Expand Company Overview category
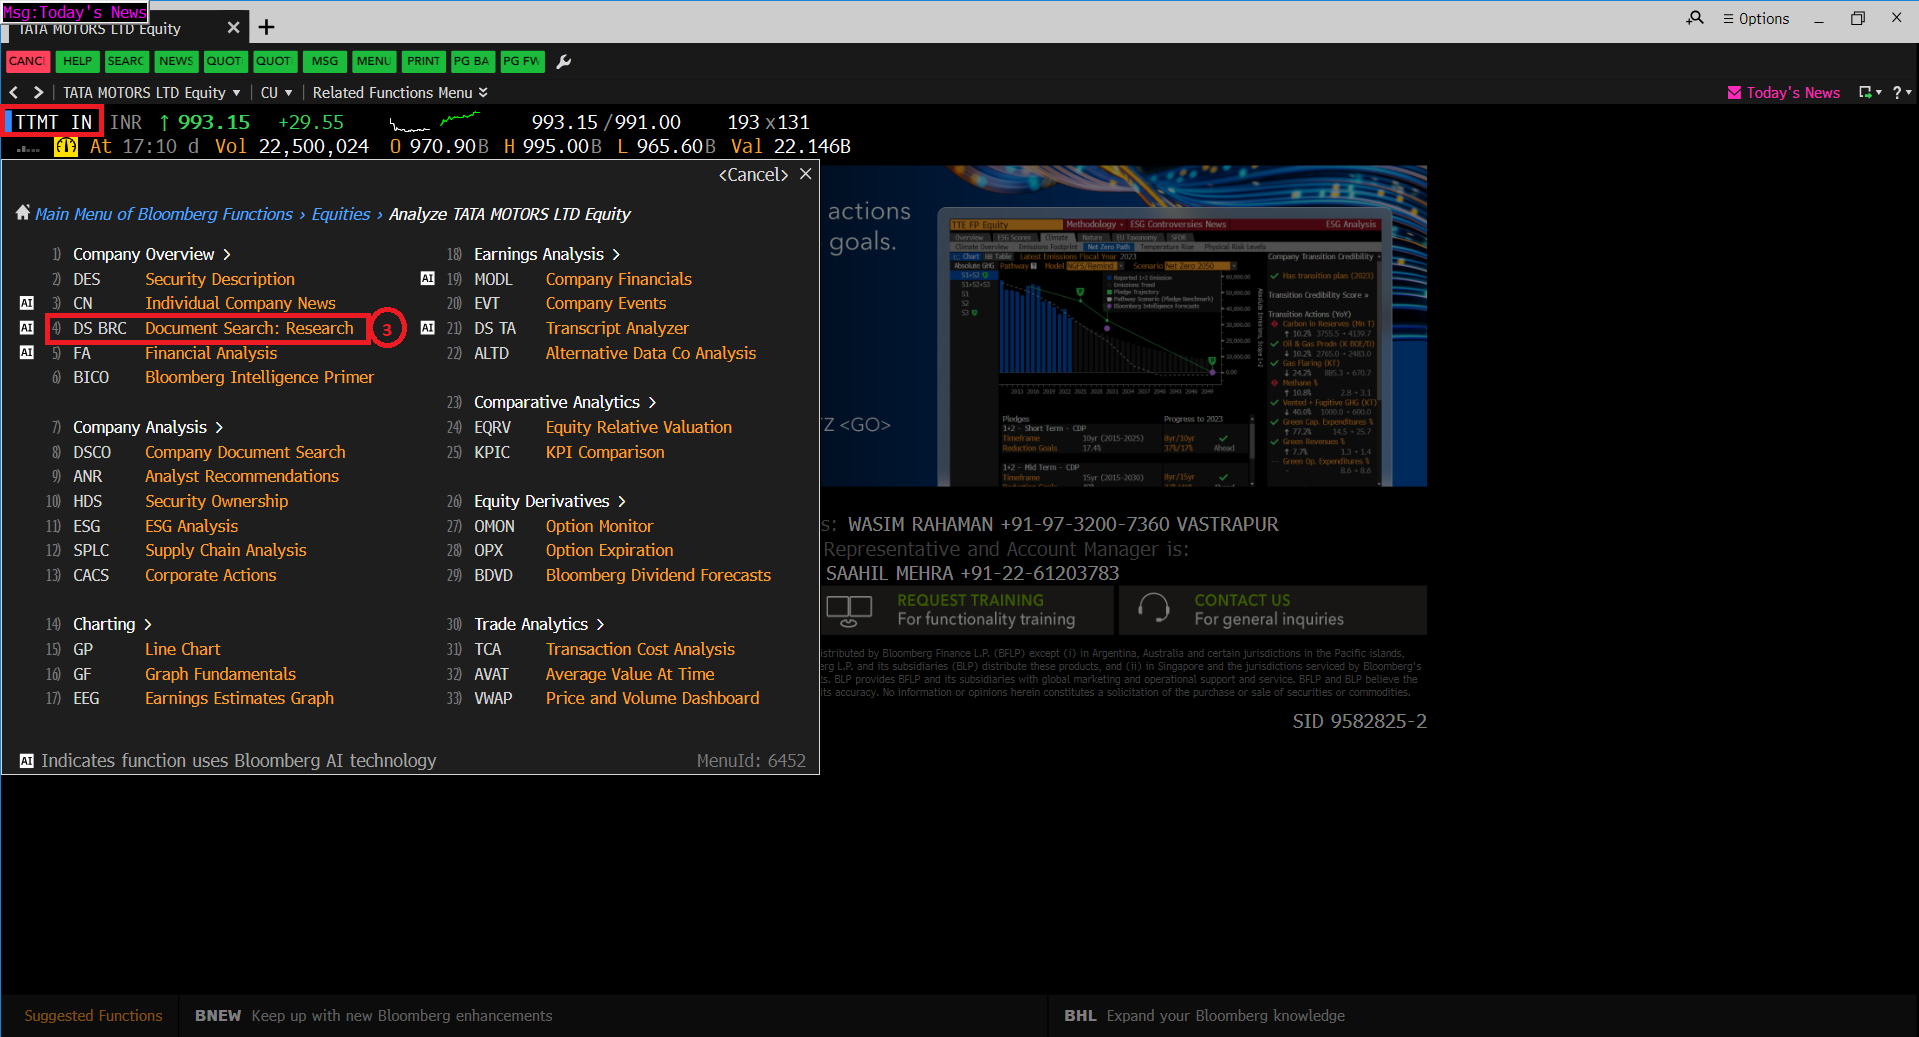This screenshot has width=1919, height=1037. coord(152,254)
